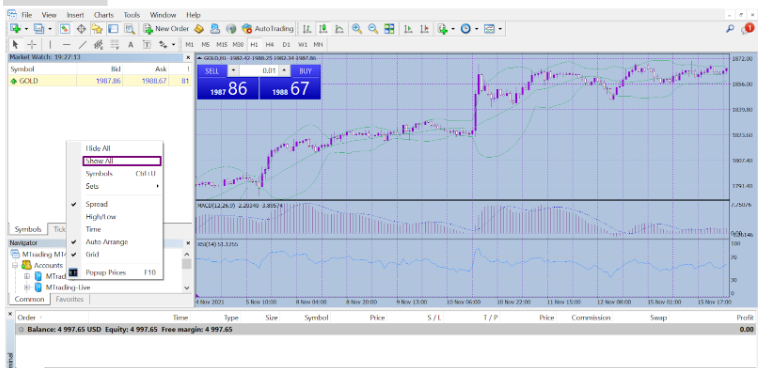Image resolution: width=773 pixels, height=378 pixels.
Task: Click the notification chat icon
Action: (x=747, y=29)
